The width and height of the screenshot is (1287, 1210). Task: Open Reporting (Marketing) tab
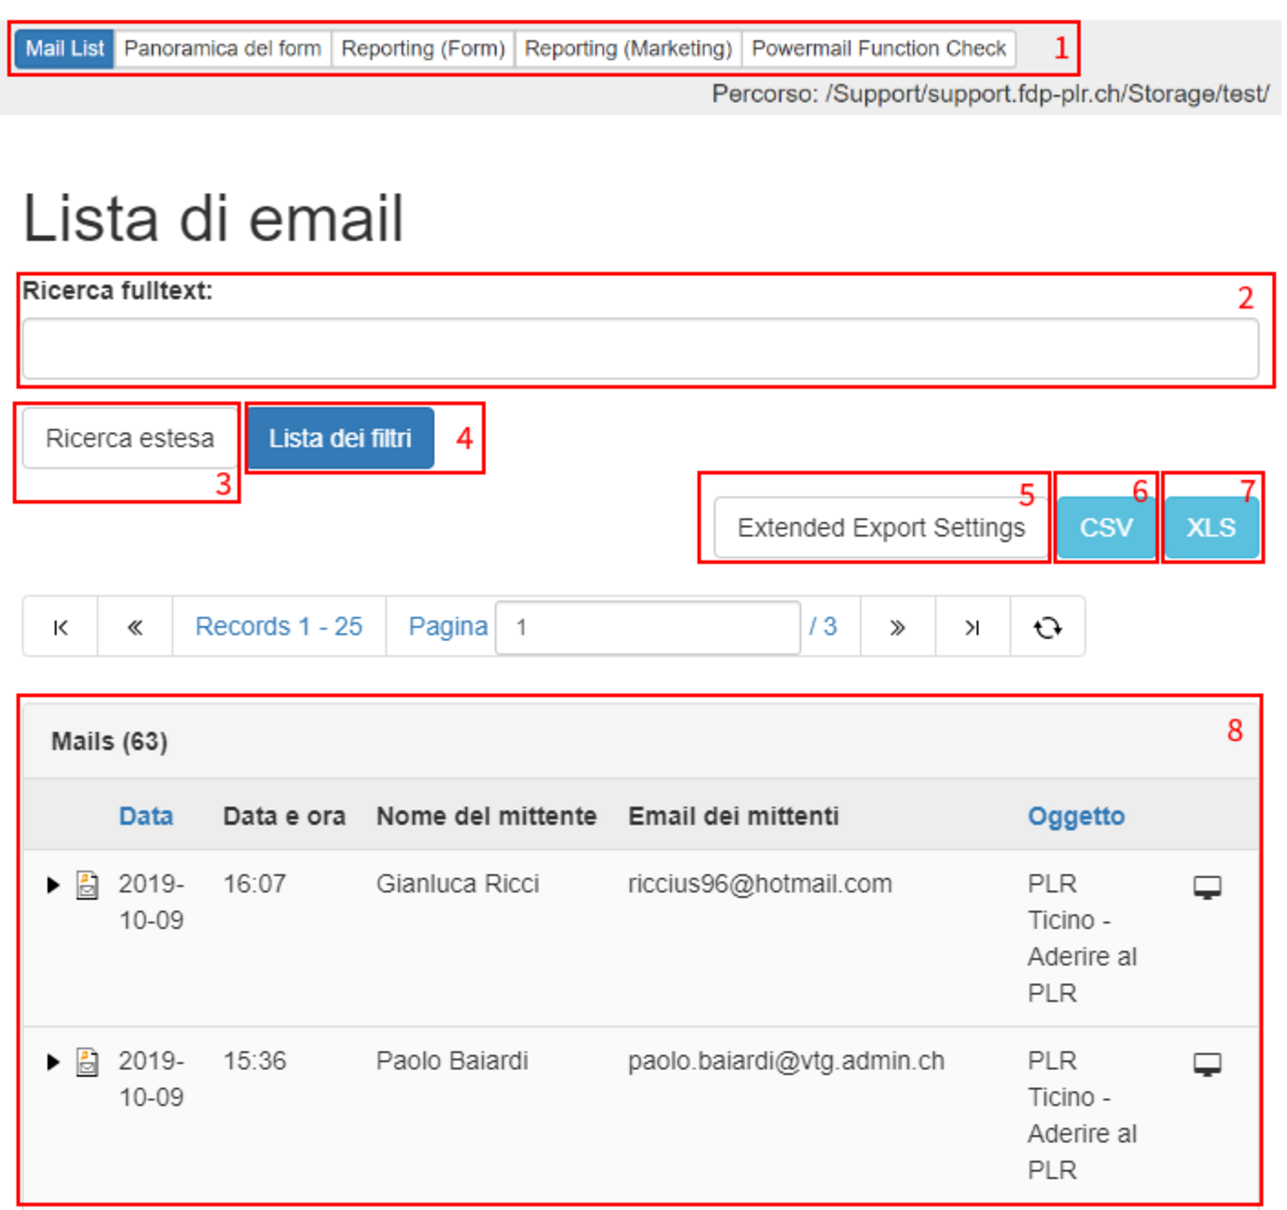[x=628, y=48]
